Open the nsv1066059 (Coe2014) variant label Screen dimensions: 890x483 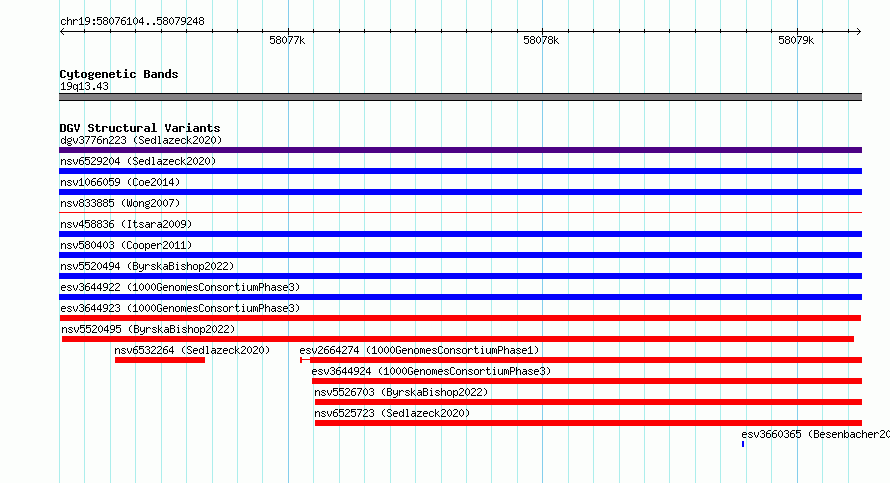tap(120, 182)
